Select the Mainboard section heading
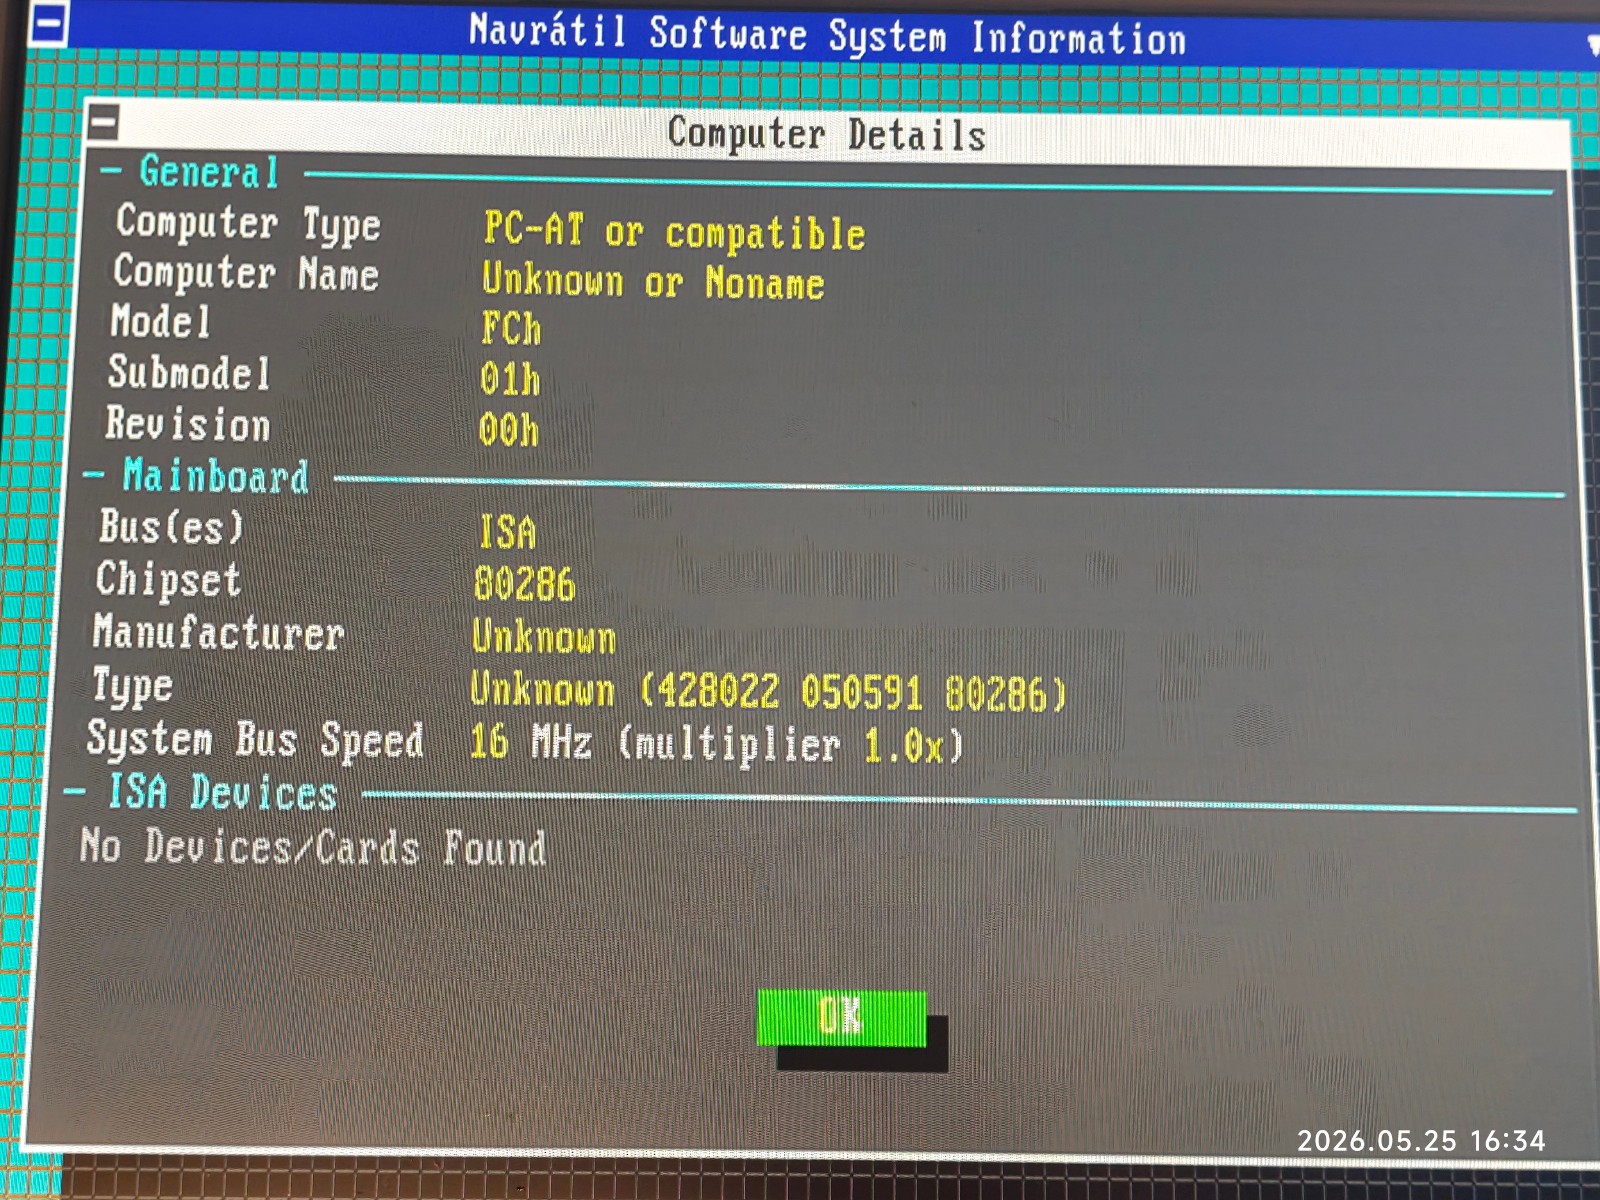Image resolution: width=1600 pixels, height=1200 pixels. pos(215,476)
